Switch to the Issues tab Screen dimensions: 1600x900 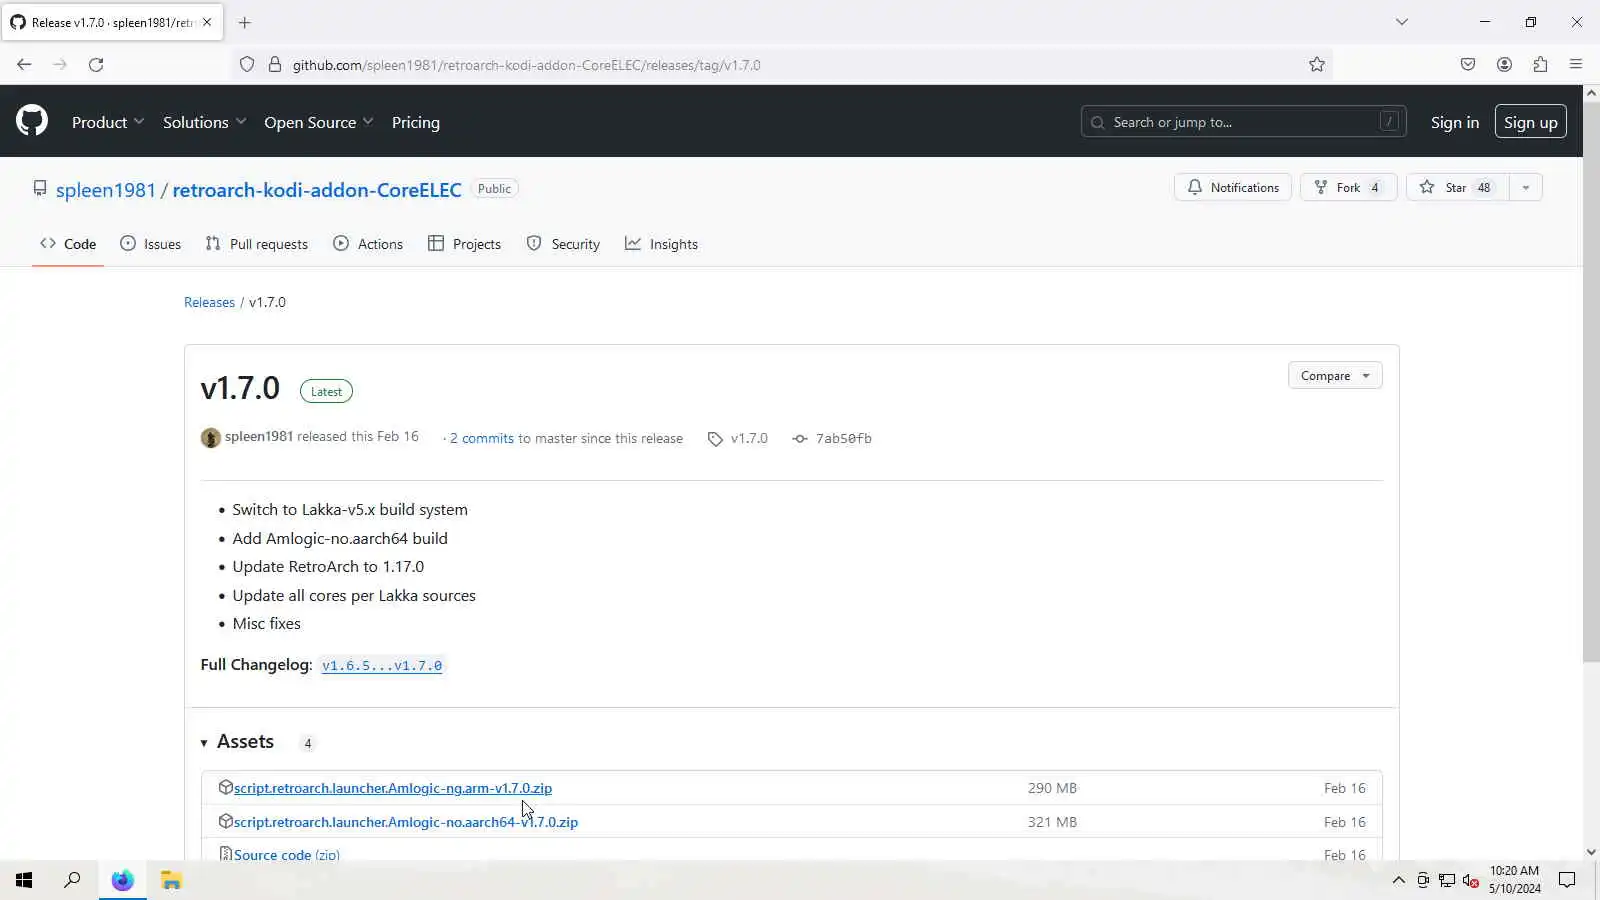point(150,244)
